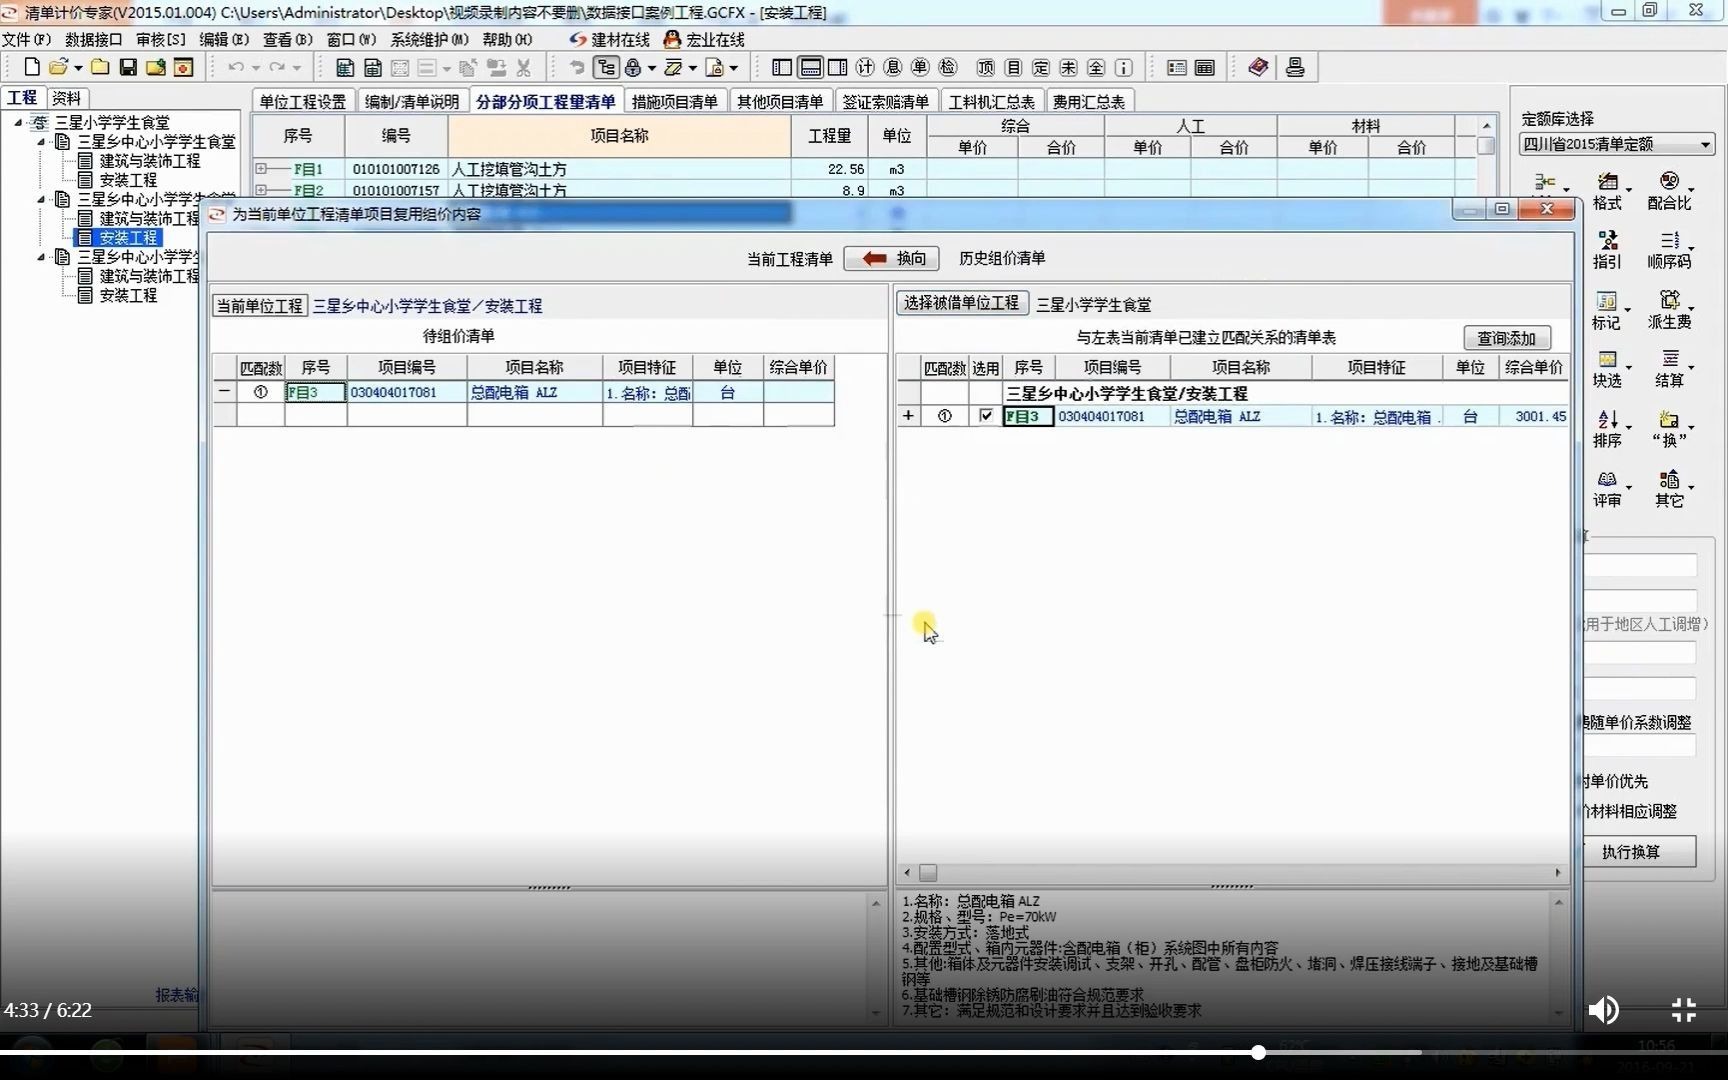Screen dimensions: 1728x1080
Task: Click the 全 toolbar icon
Action: click(x=1096, y=67)
